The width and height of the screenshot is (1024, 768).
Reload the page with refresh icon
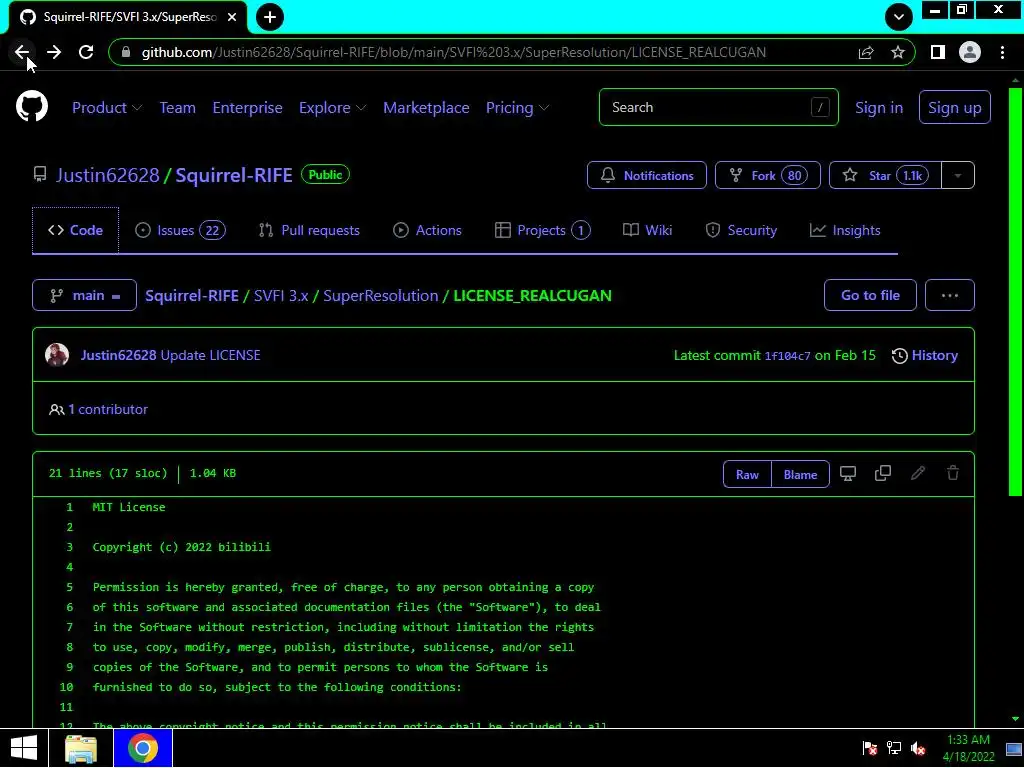[86, 52]
